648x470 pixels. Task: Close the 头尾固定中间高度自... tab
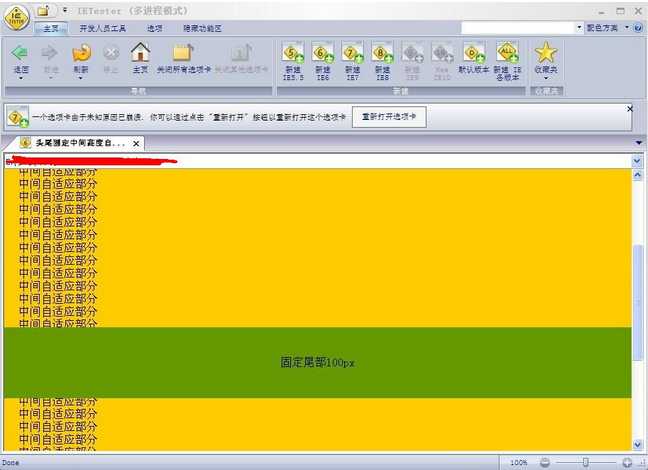coord(136,143)
